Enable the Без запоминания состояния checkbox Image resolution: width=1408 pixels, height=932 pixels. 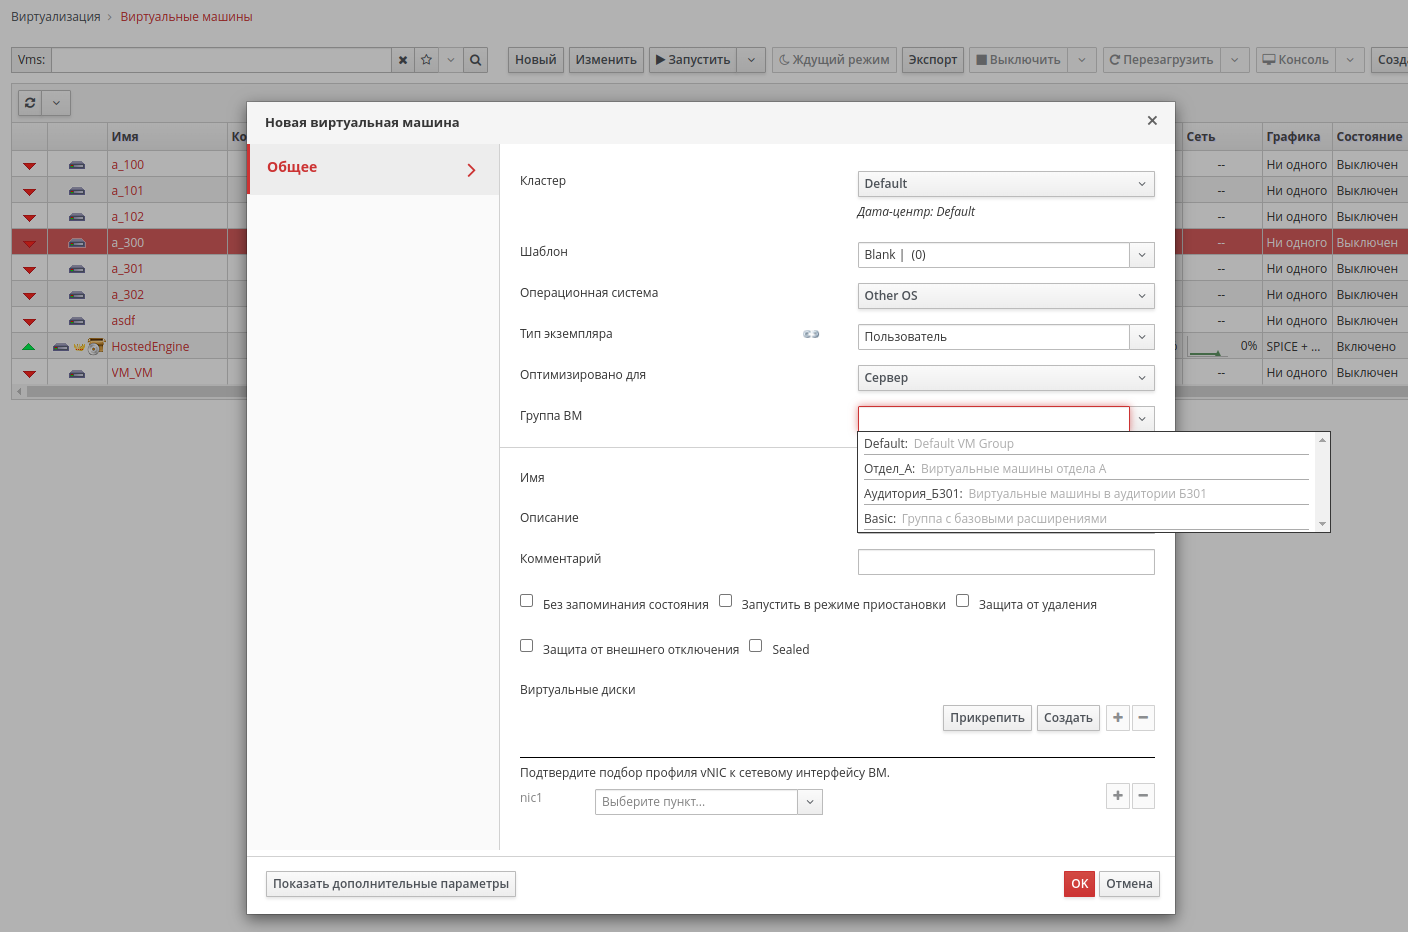point(526,601)
